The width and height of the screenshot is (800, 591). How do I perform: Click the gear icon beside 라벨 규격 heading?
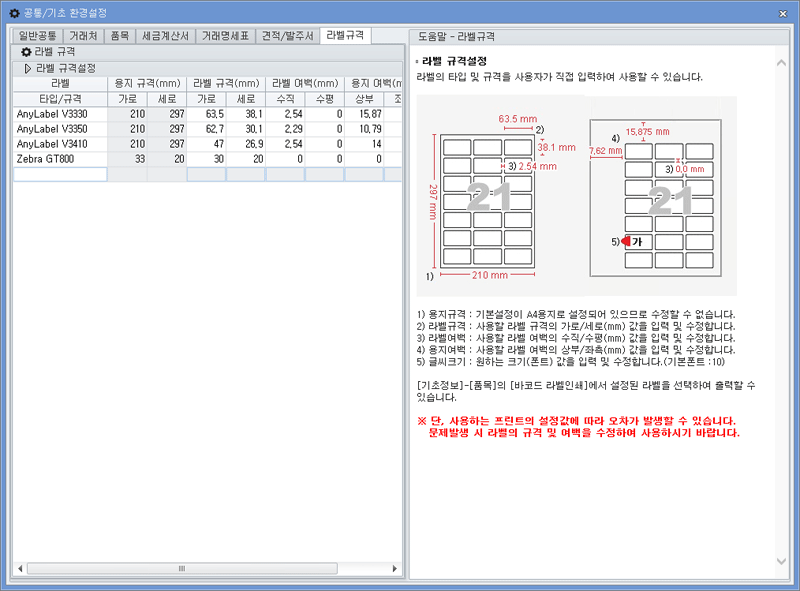(24, 53)
